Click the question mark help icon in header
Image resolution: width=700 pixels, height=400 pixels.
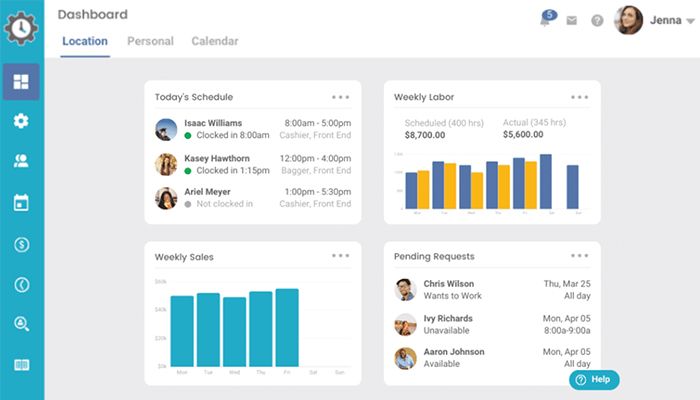(597, 21)
